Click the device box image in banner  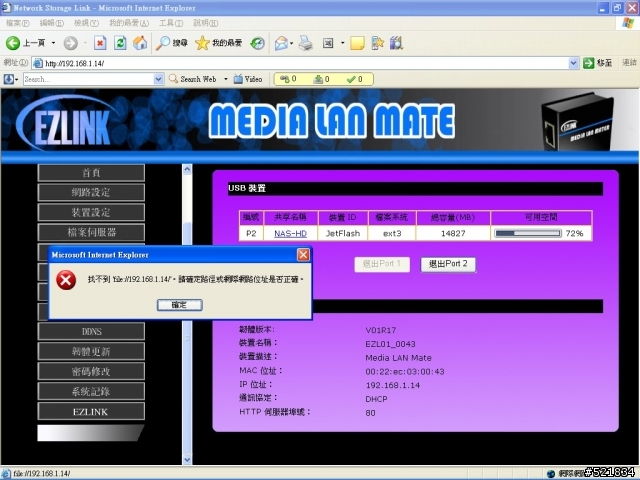click(x=577, y=121)
